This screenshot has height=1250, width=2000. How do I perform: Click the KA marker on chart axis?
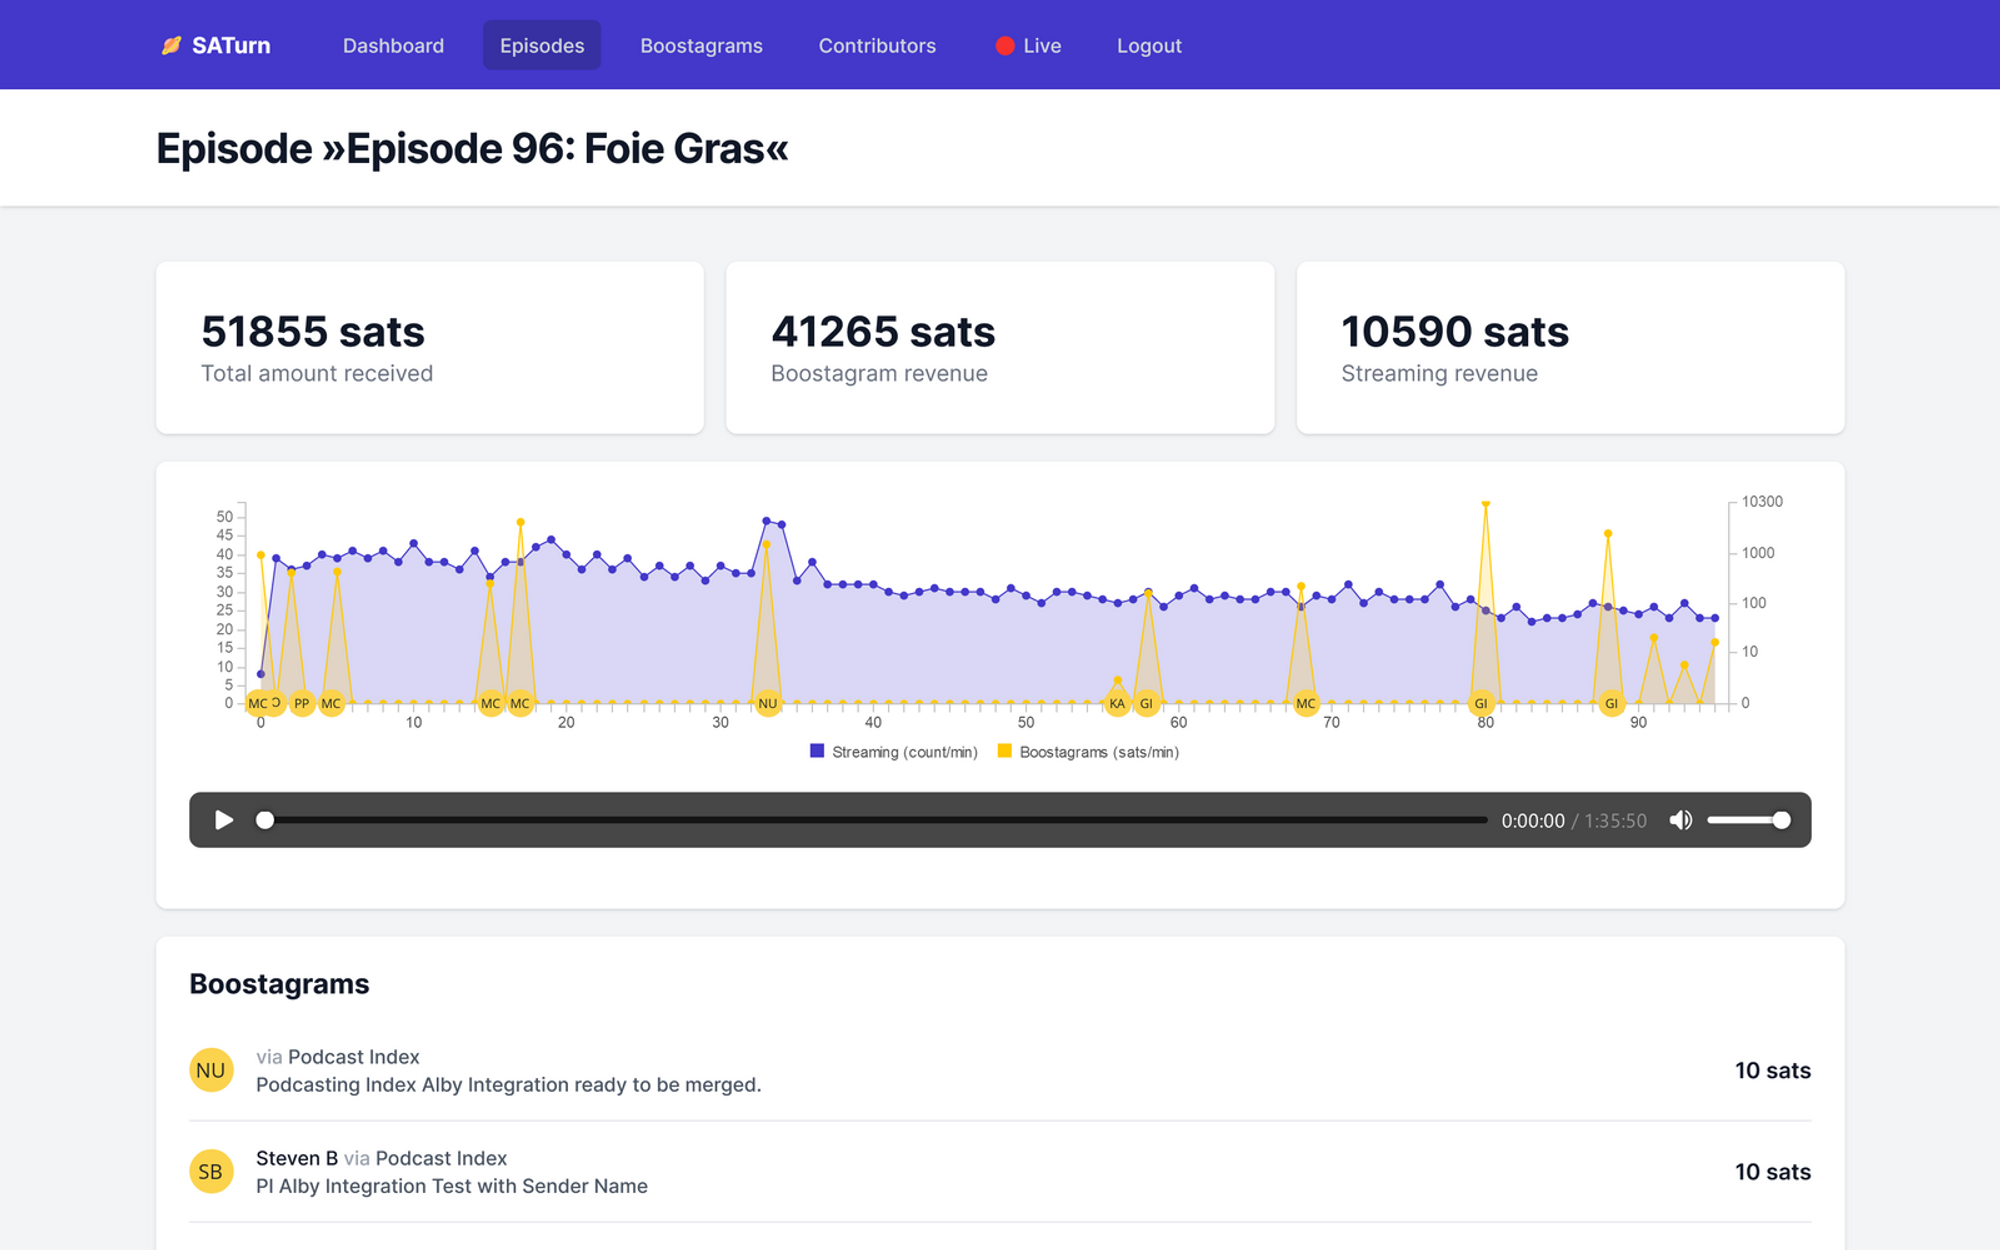click(1117, 703)
